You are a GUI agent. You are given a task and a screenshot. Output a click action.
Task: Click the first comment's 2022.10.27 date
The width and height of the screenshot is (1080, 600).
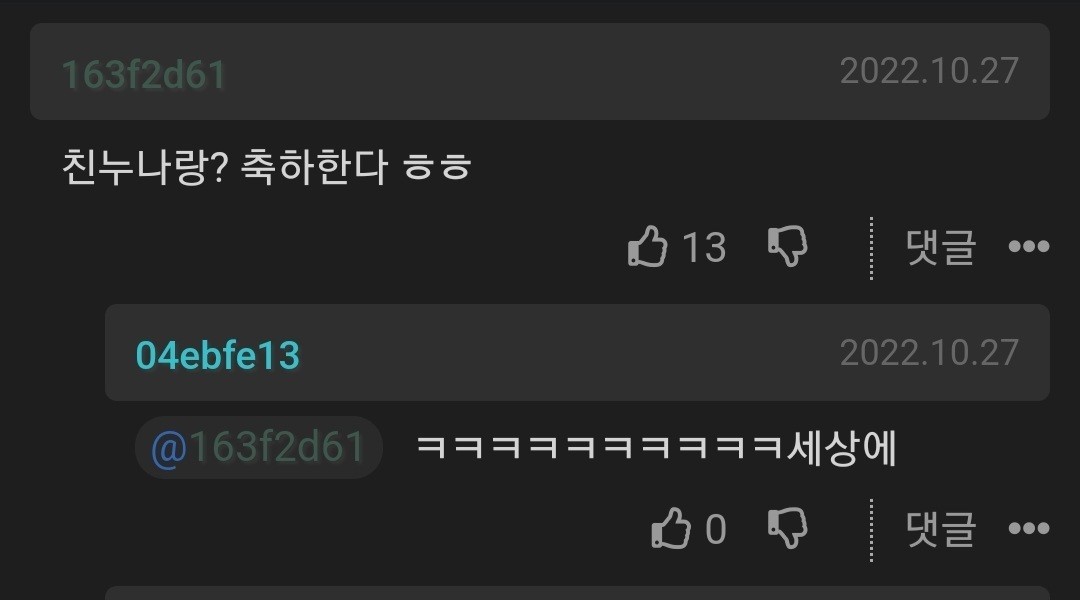click(929, 71)
